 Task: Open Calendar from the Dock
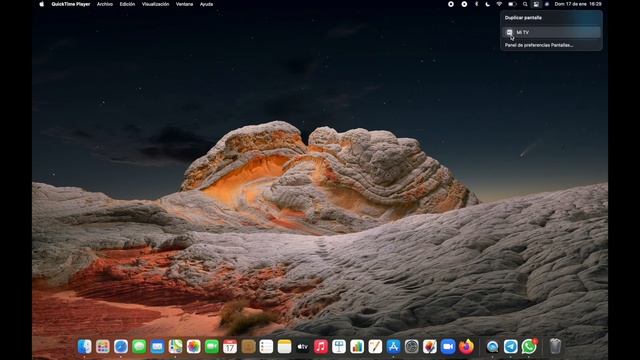230,347
